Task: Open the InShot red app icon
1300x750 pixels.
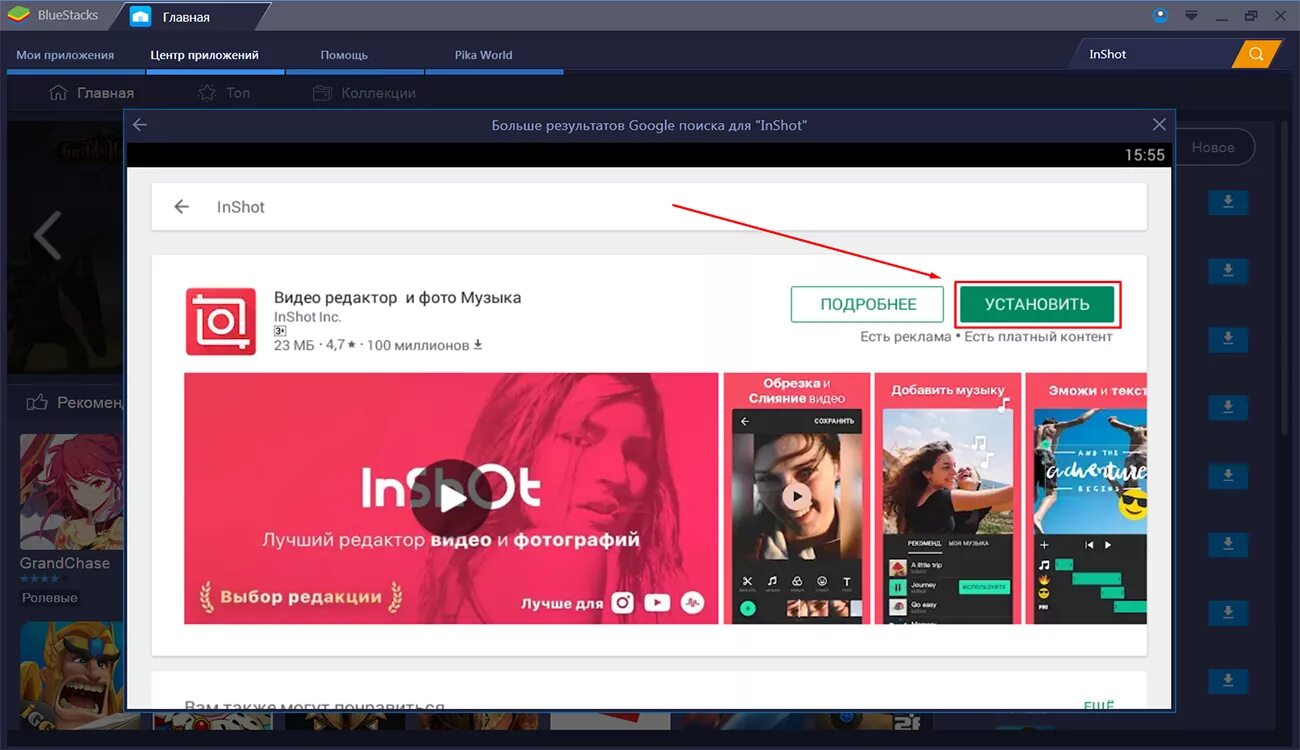Action: click(221, 321)
